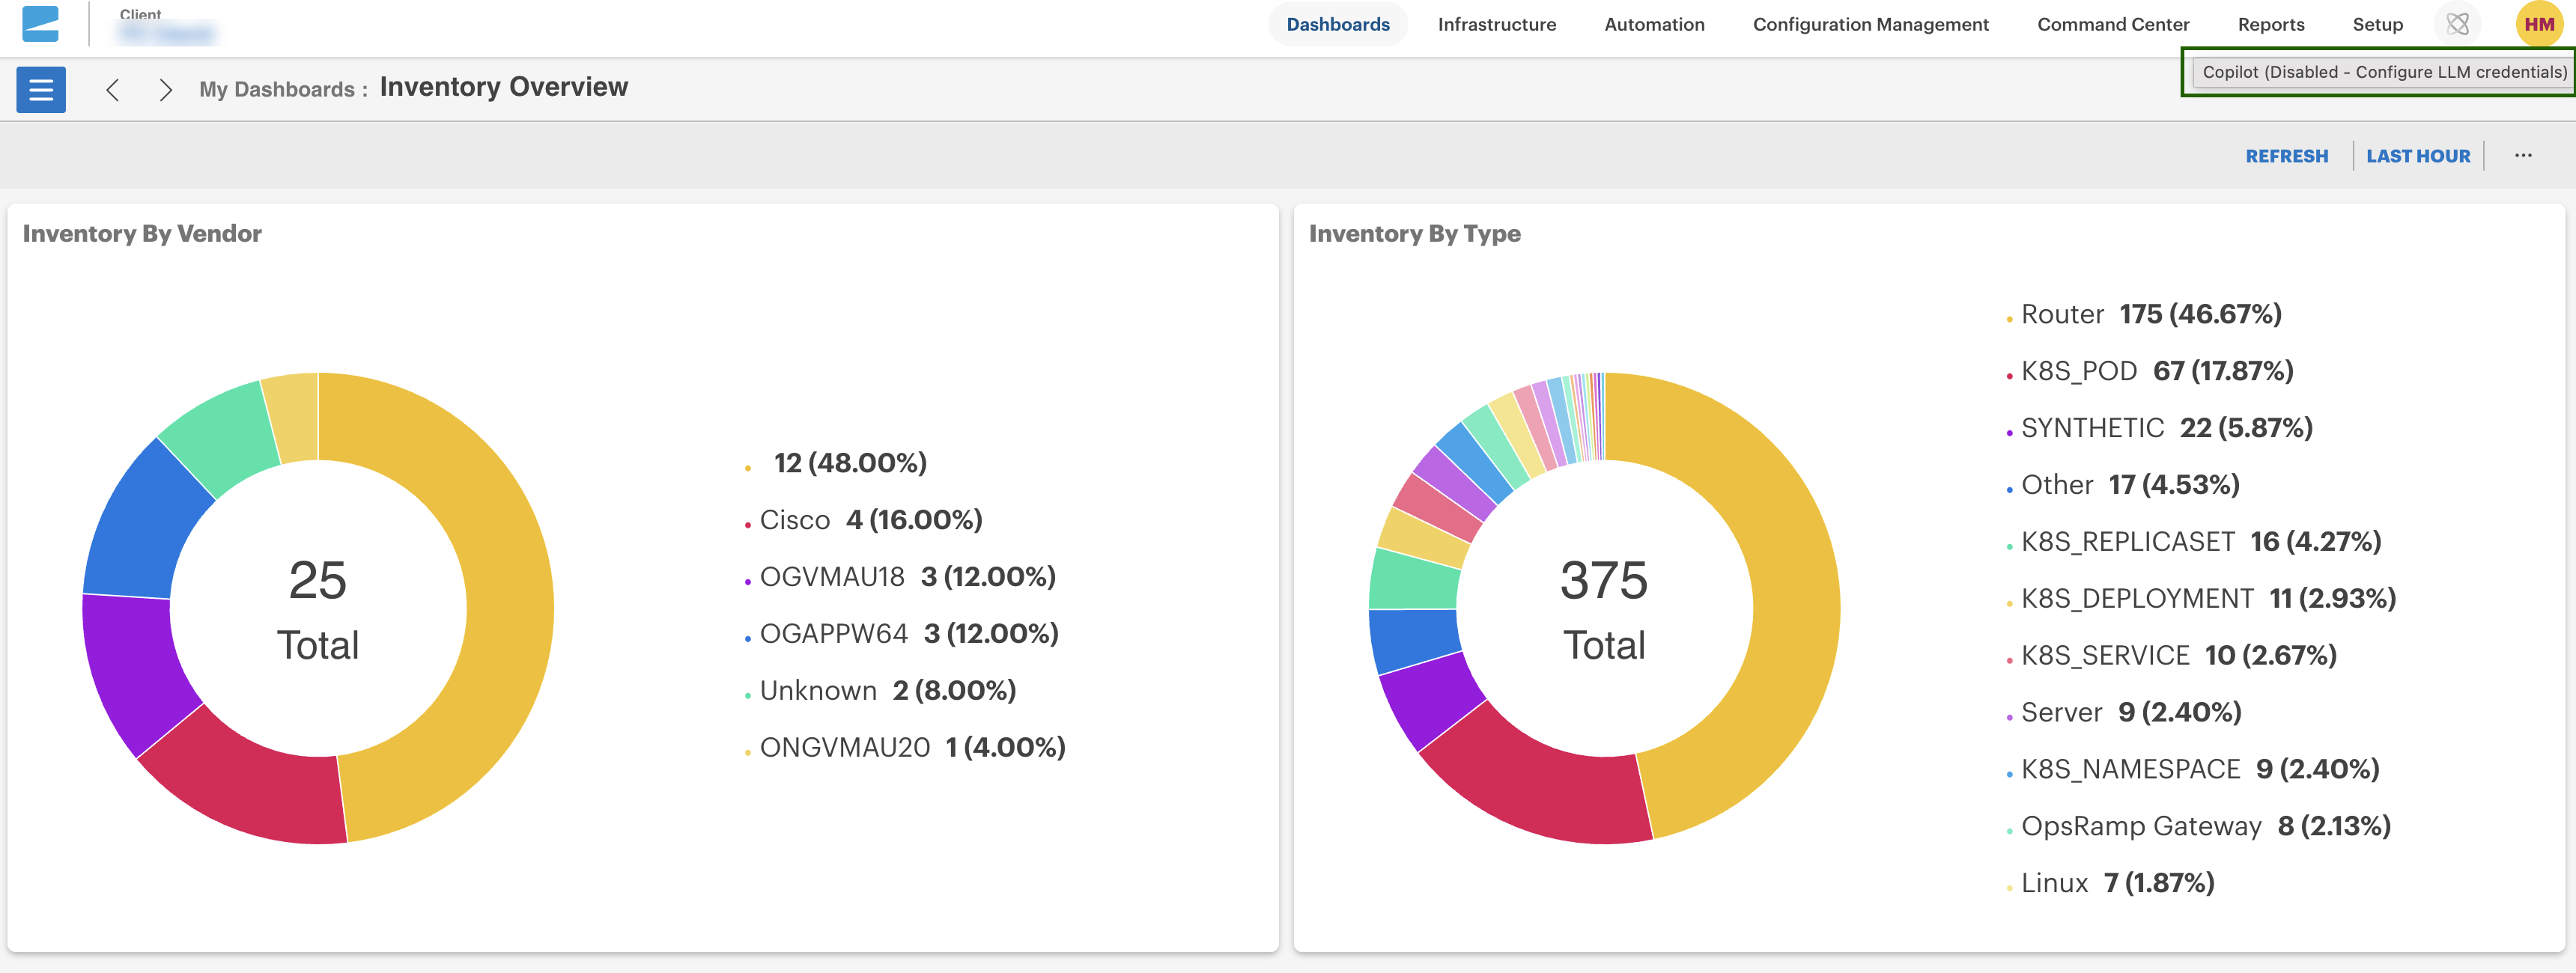Click the REFRESH button
Image resolution: width=2576 pixels, height=973 pixels.
point(2286,156)
